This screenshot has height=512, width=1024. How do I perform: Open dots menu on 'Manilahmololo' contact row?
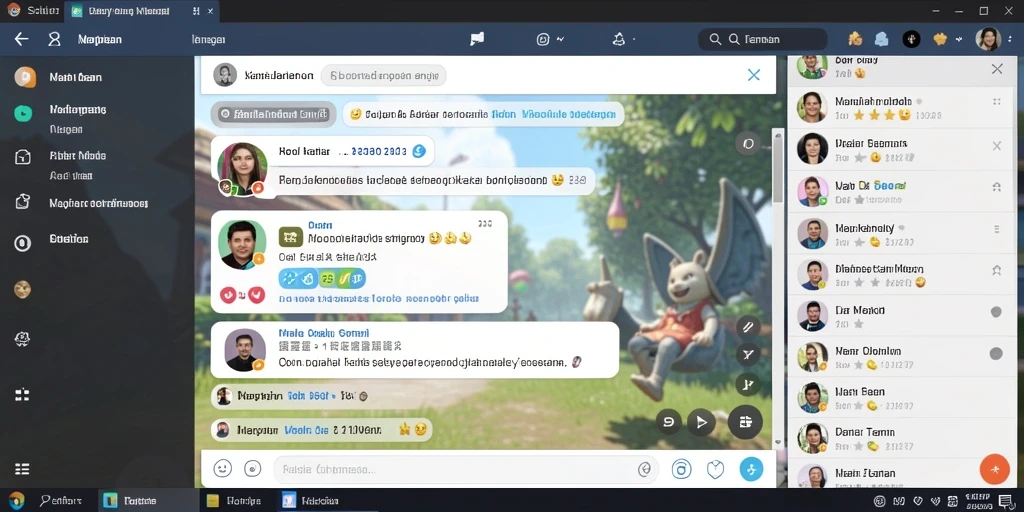point(997,102)
